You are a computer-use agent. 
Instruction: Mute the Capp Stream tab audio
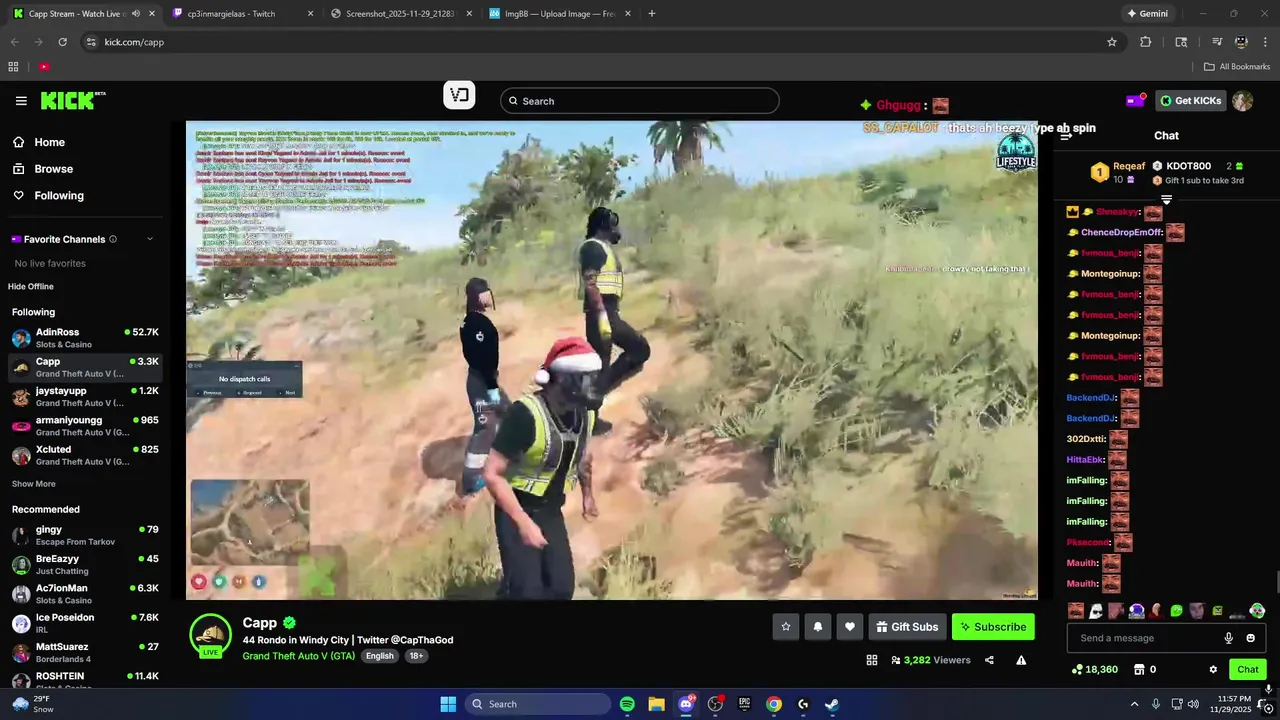[x=136, y=14]
